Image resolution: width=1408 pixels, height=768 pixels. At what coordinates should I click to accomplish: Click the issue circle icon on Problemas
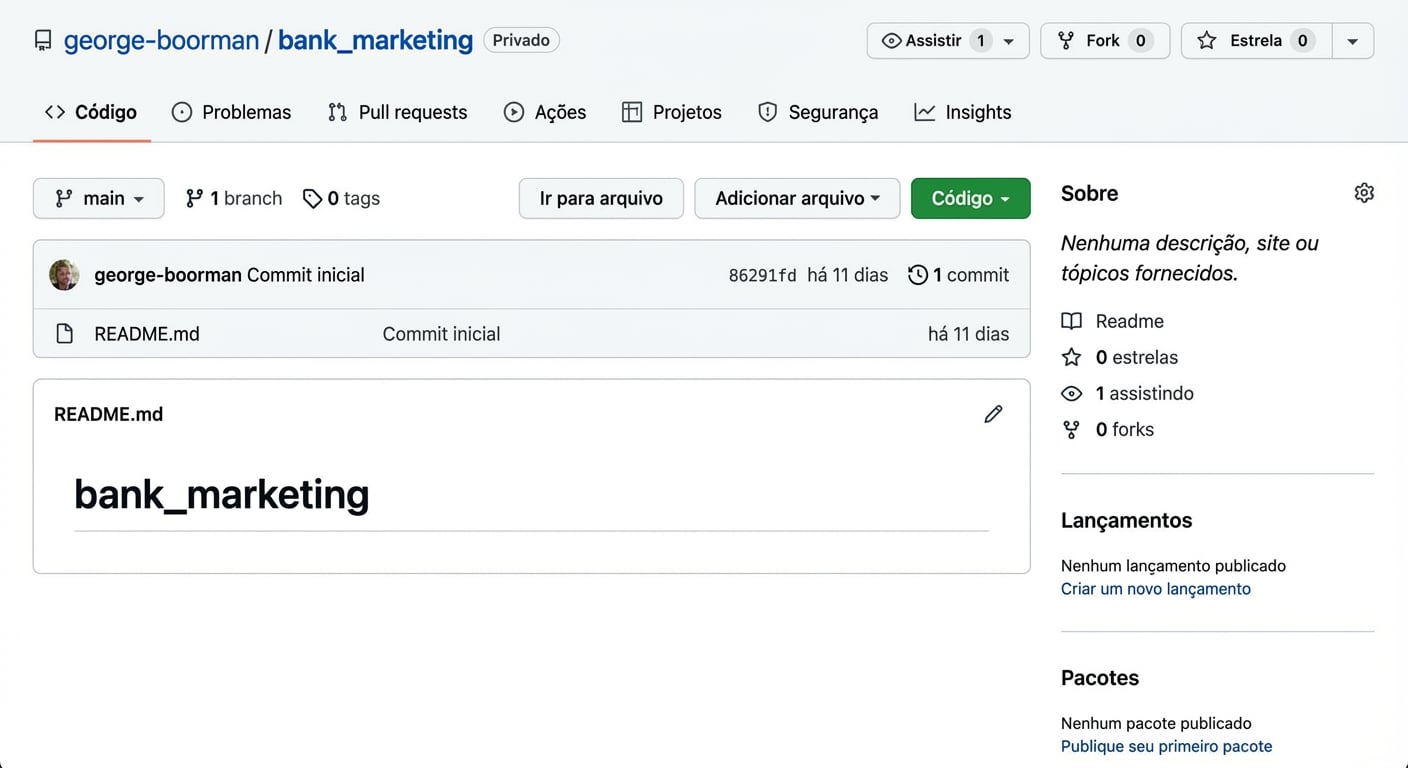pyautogui.click(x=182, y=112)
